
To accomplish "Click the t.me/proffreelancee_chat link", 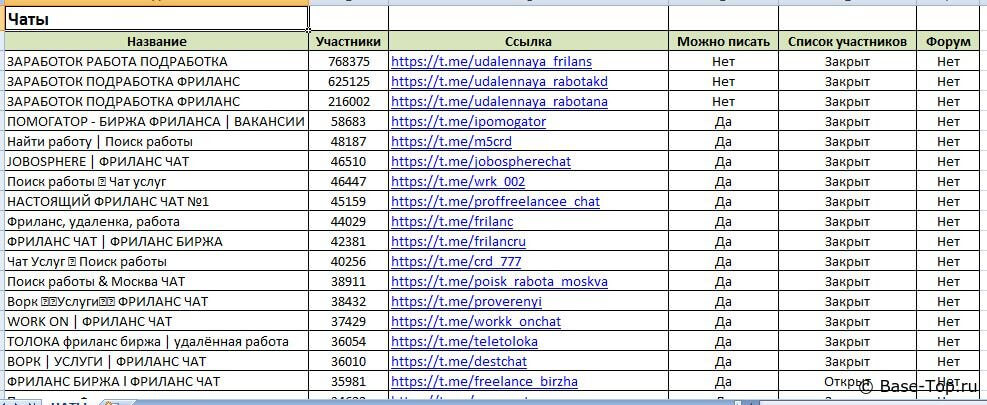I will 495,202.
